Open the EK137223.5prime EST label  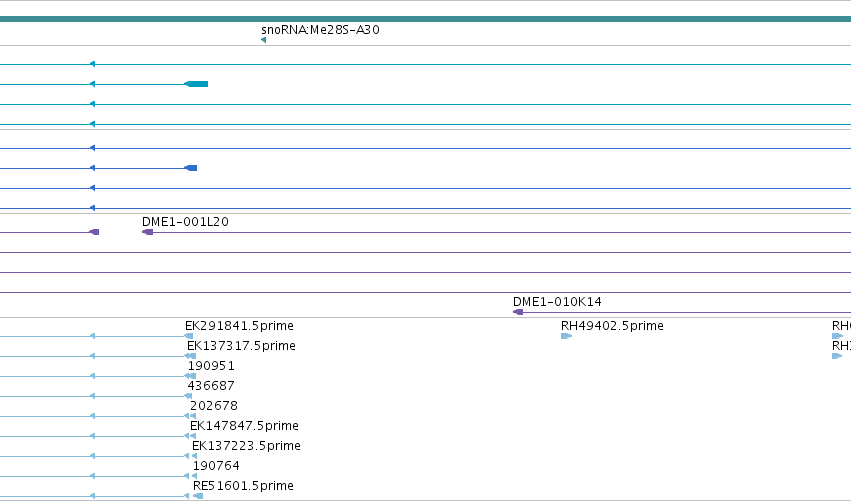click(x=246, y=446)
